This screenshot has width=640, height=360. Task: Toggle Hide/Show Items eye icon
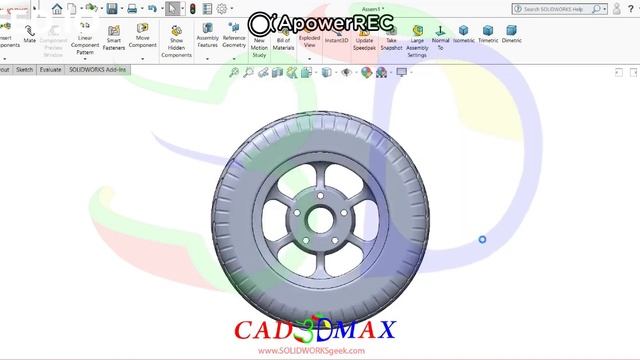347,73
